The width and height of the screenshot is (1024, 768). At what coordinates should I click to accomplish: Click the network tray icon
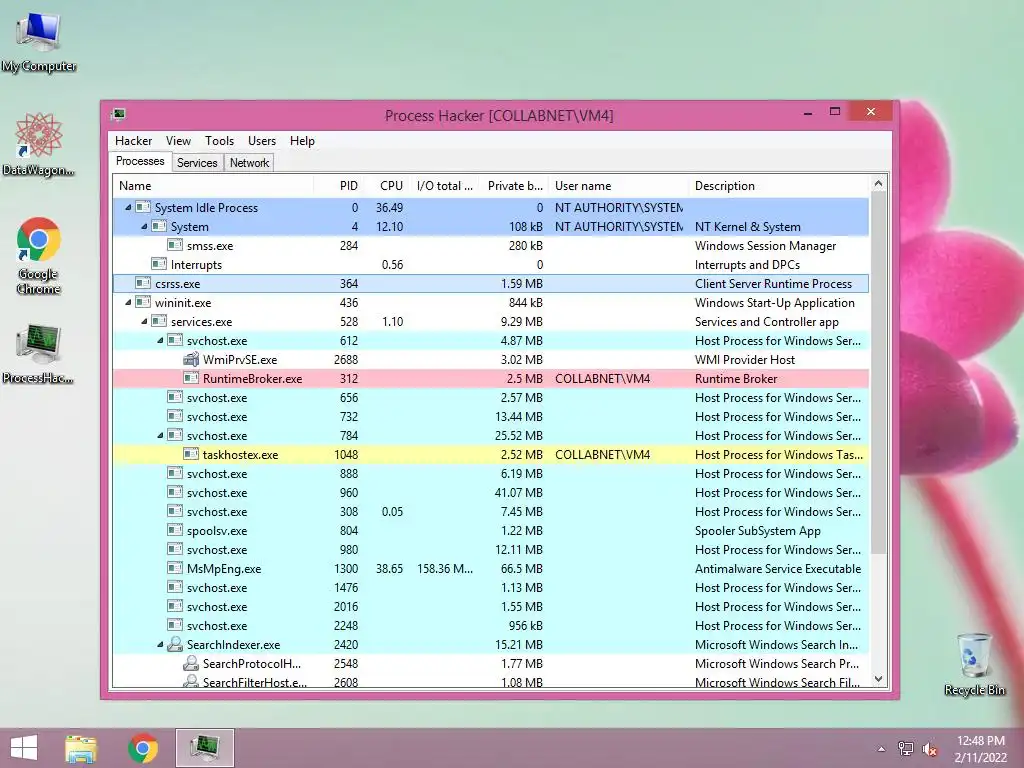point(906,749)
